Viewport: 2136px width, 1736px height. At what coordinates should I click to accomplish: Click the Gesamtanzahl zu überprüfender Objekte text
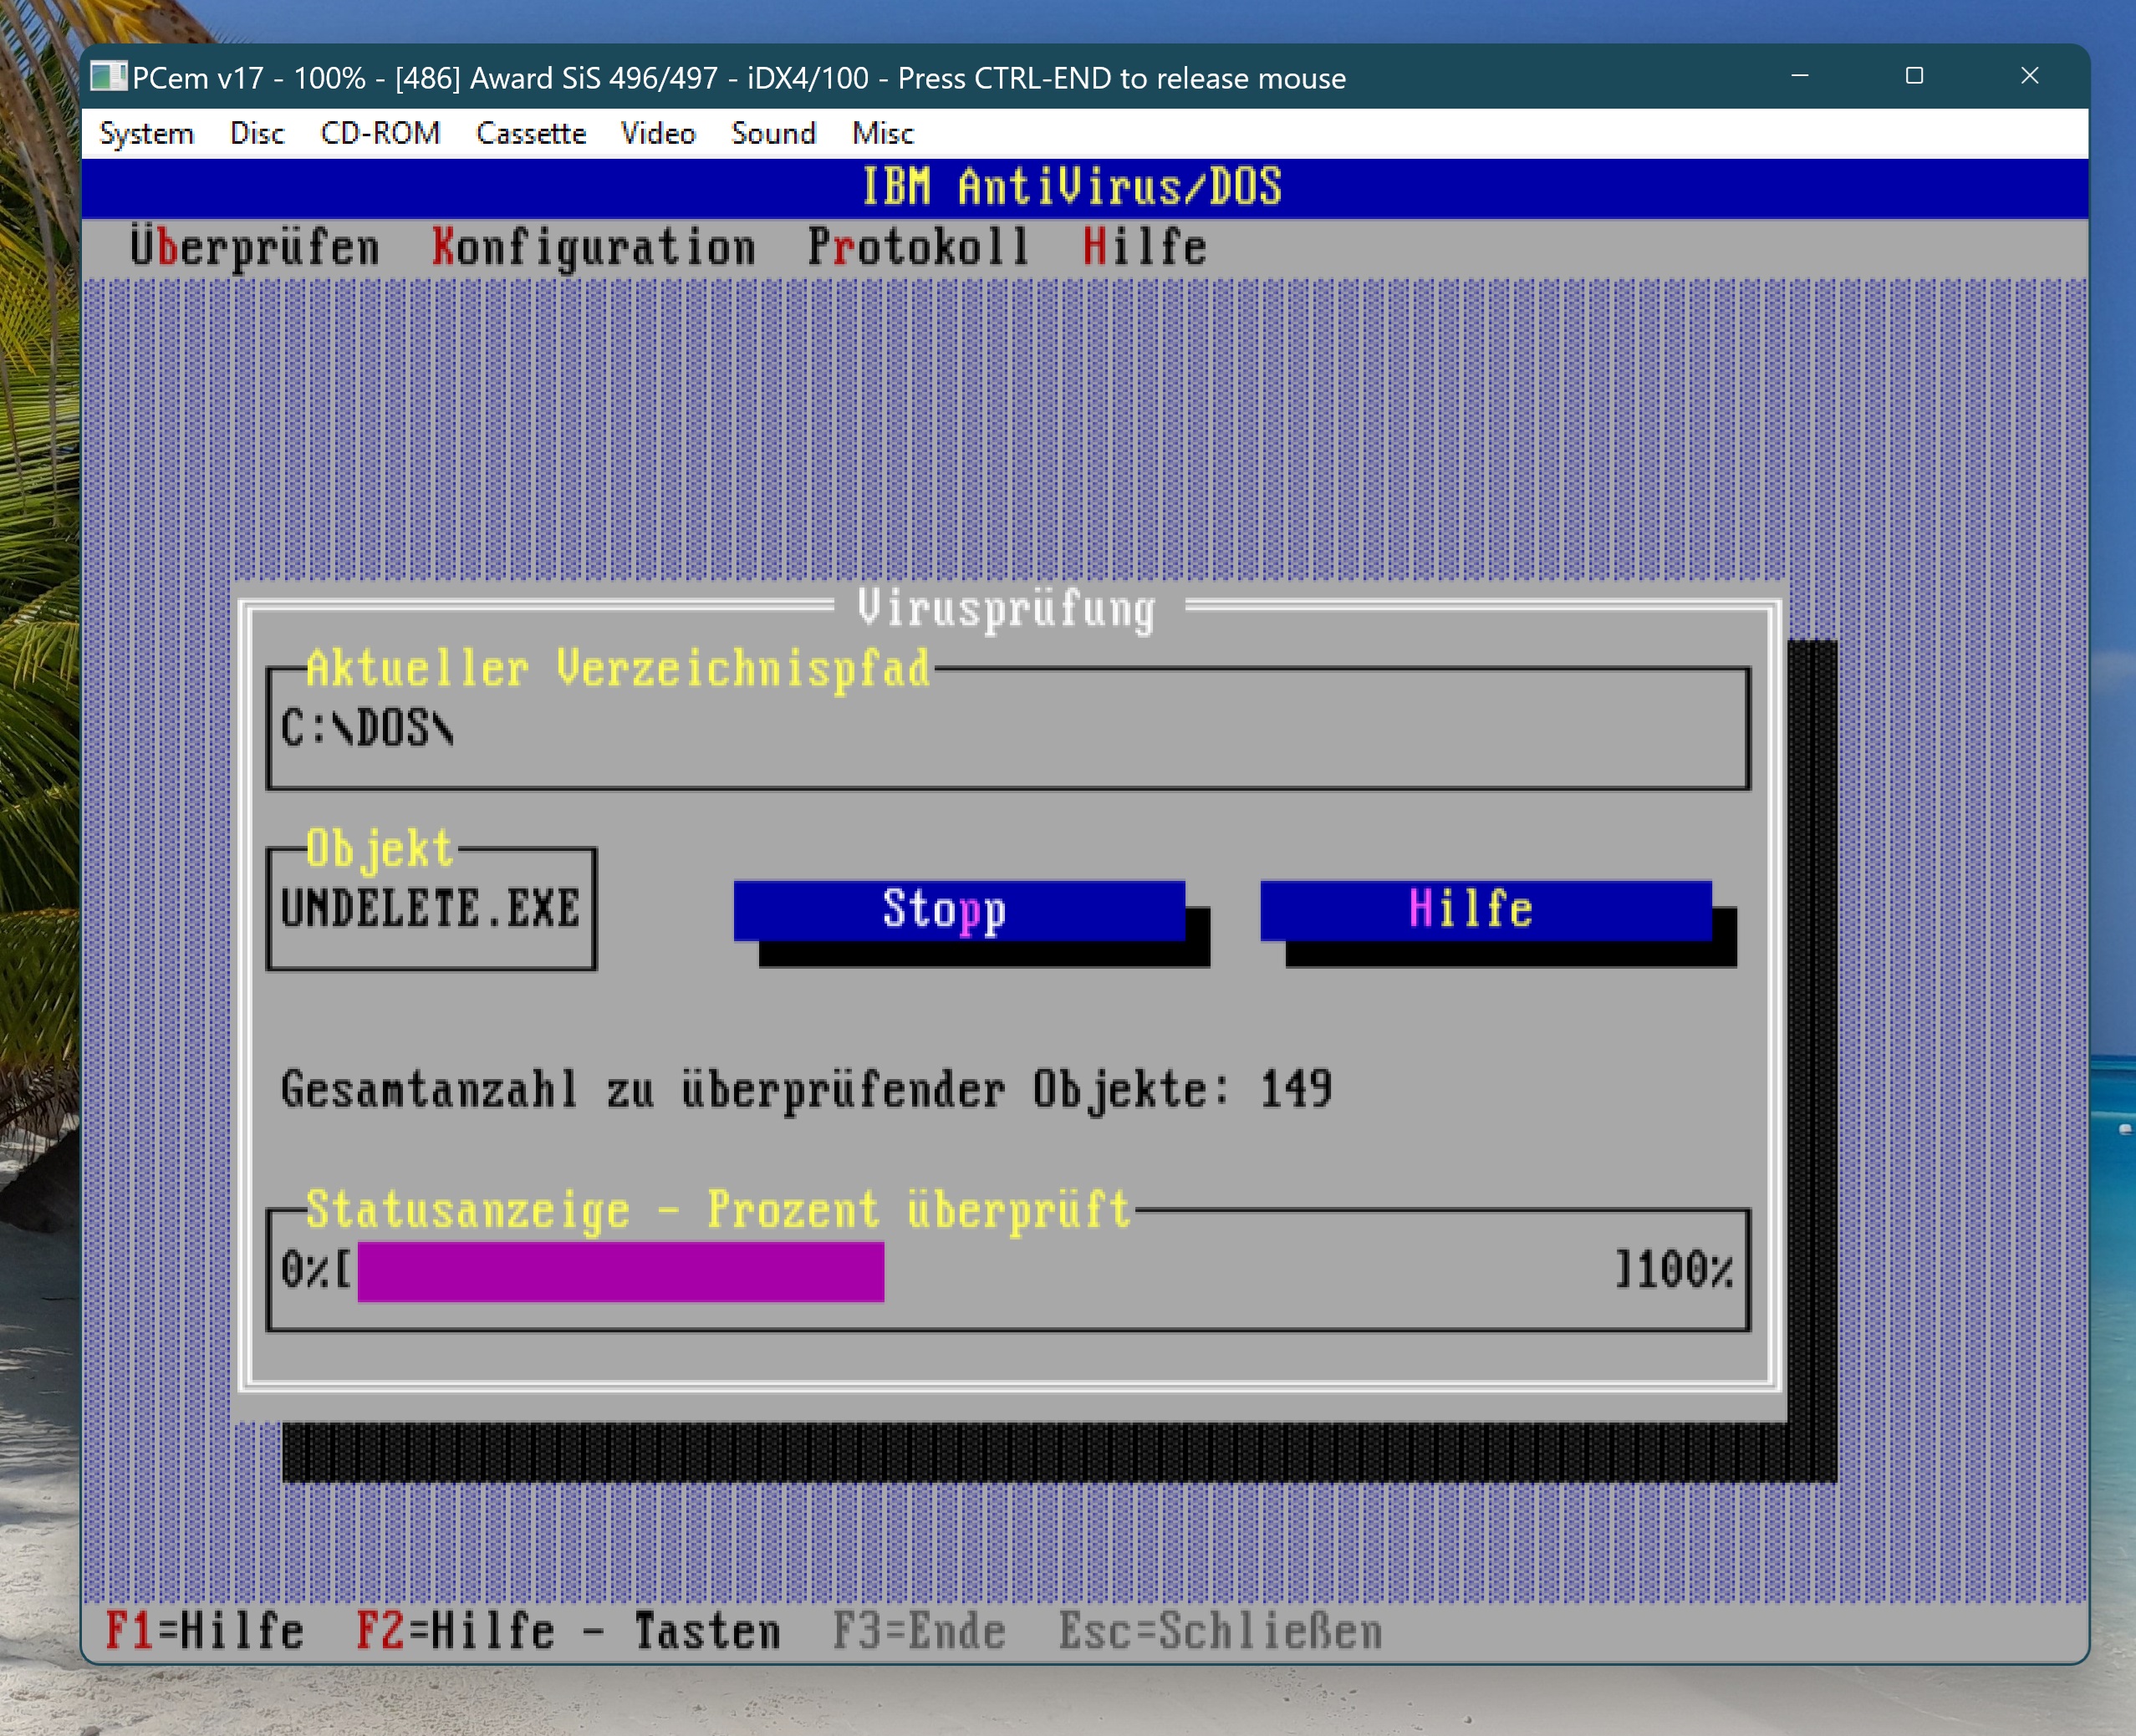coord(806,1089)
